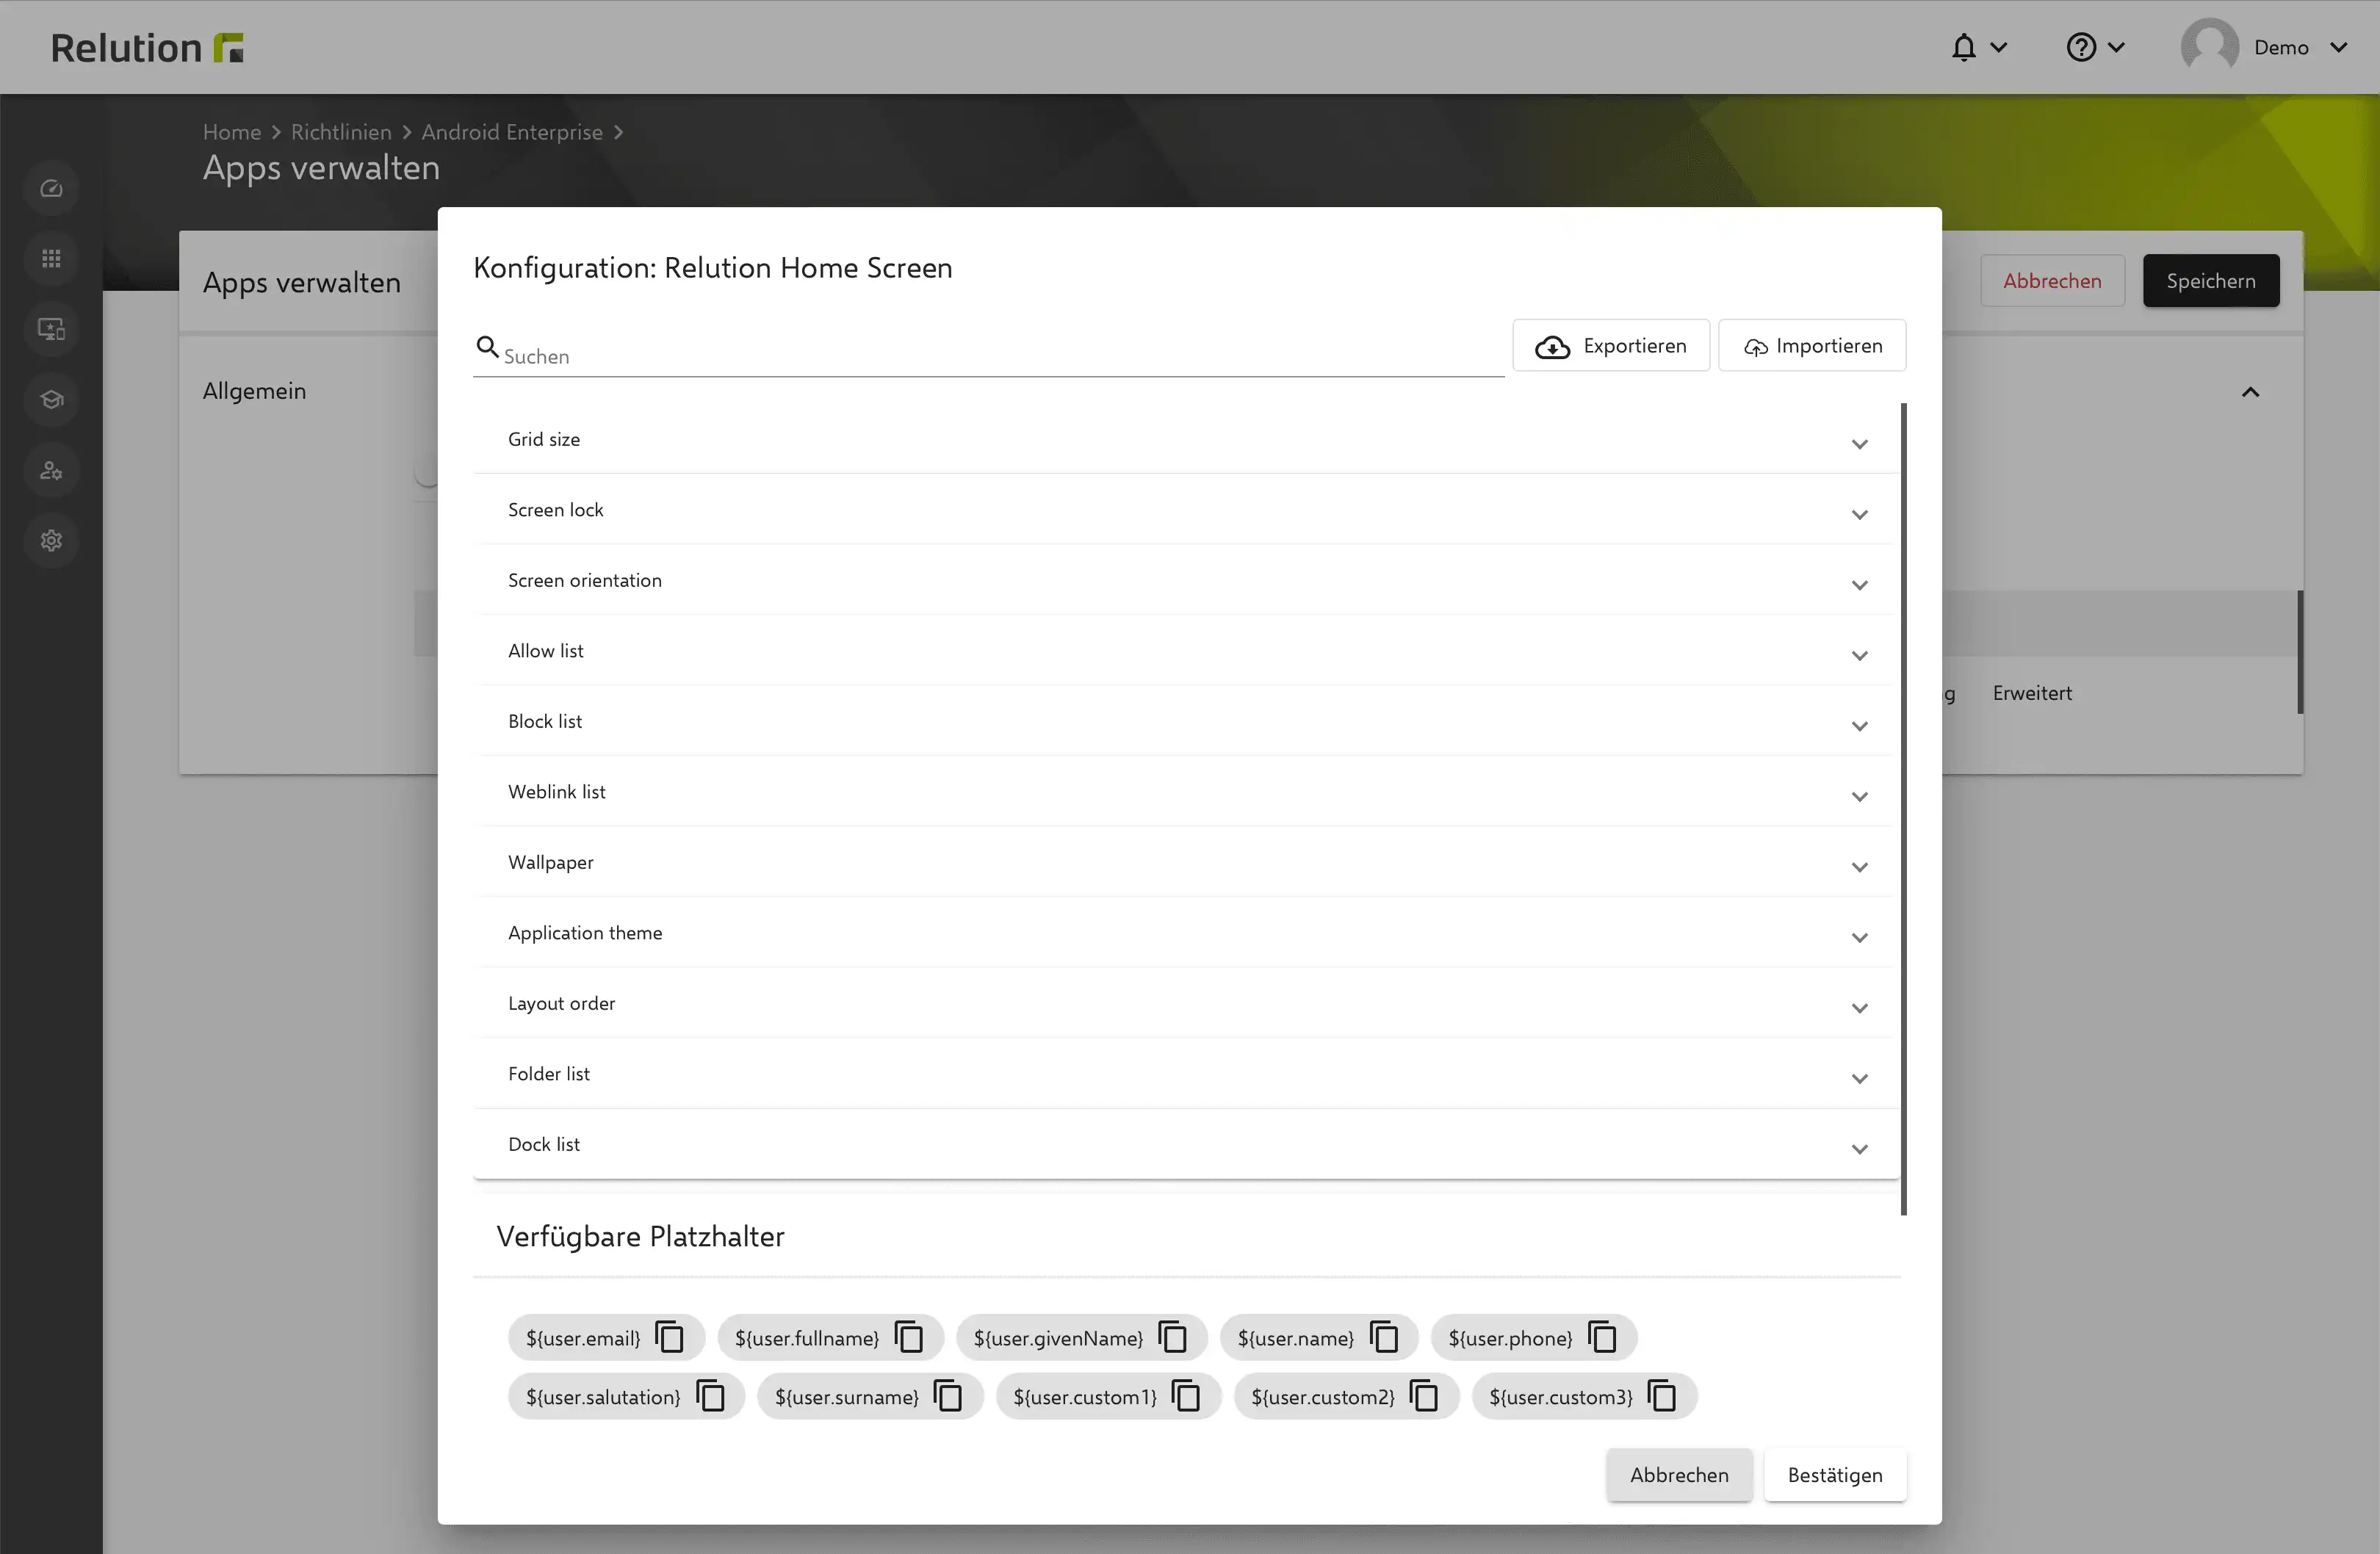Open the settings gear sidebar icon
The width and height of the screenshot is (2380, 1554).
[x=51, y=541]
